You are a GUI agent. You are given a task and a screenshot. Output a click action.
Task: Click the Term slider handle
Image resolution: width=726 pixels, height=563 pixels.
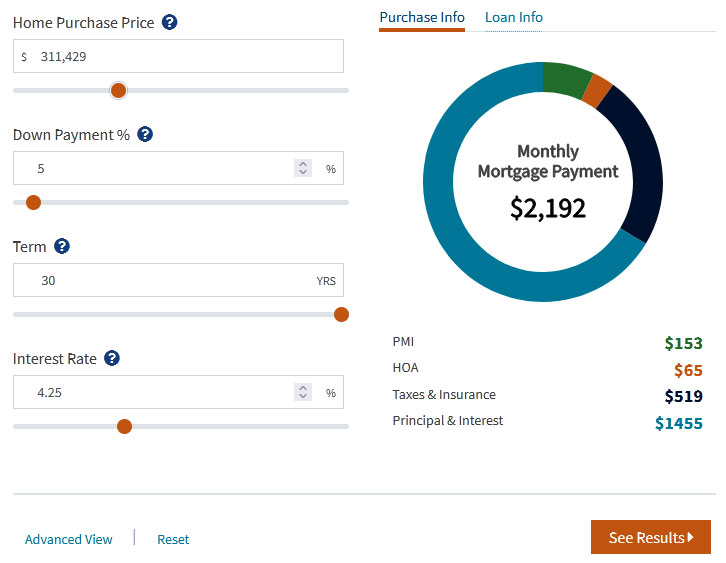[341, 314]
